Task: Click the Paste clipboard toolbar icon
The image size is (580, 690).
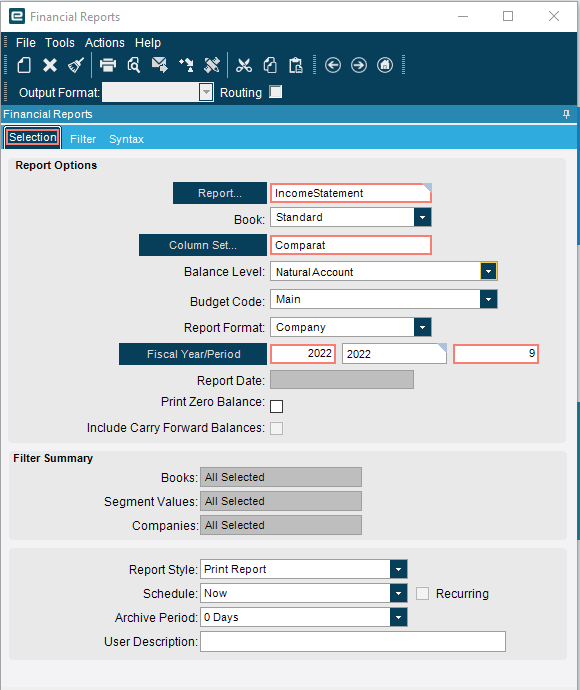Action: click(296, 65)
